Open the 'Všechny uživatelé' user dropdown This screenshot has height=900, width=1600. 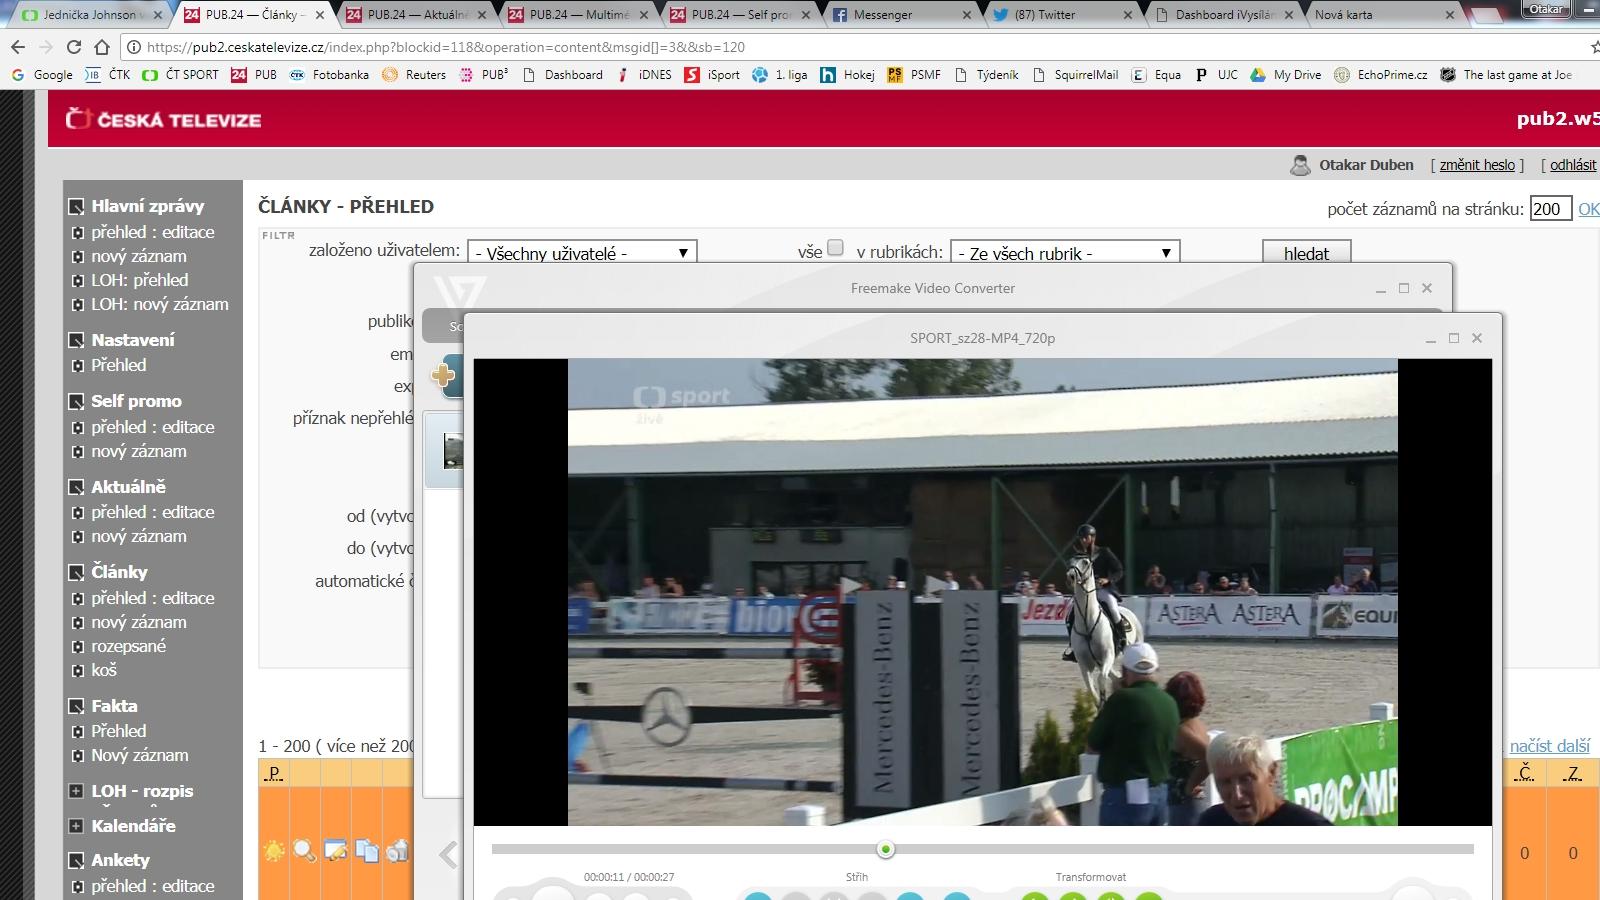[582, 252]
